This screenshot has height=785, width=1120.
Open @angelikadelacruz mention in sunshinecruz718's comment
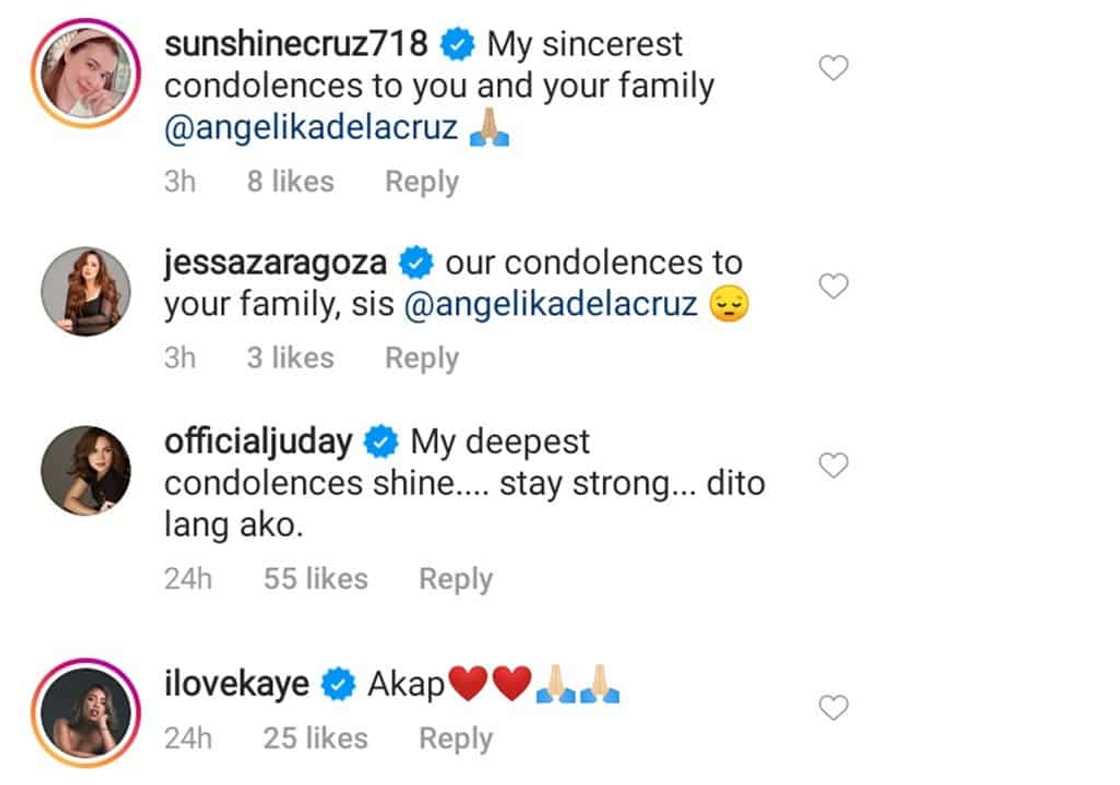tap(311, 129)
